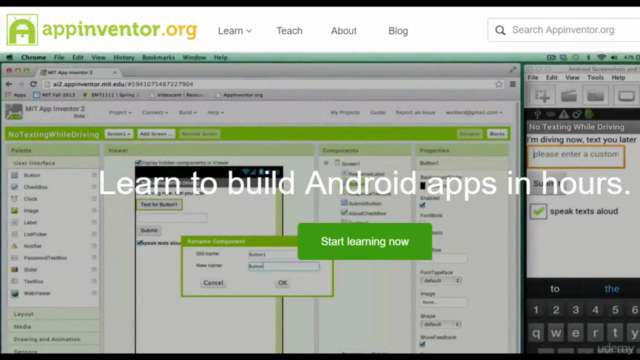Image resolution: width=640 pixels, height=360 pixels.
Task: Collapse Screen1 tree node in Components
Action: [326, 163]
